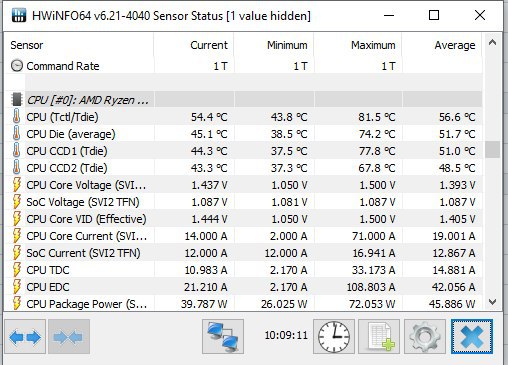Viewport: 508px width, 365px height.
Task: Click thermometer icon beside CPU Die (average)
Action: tap(16, 134)
